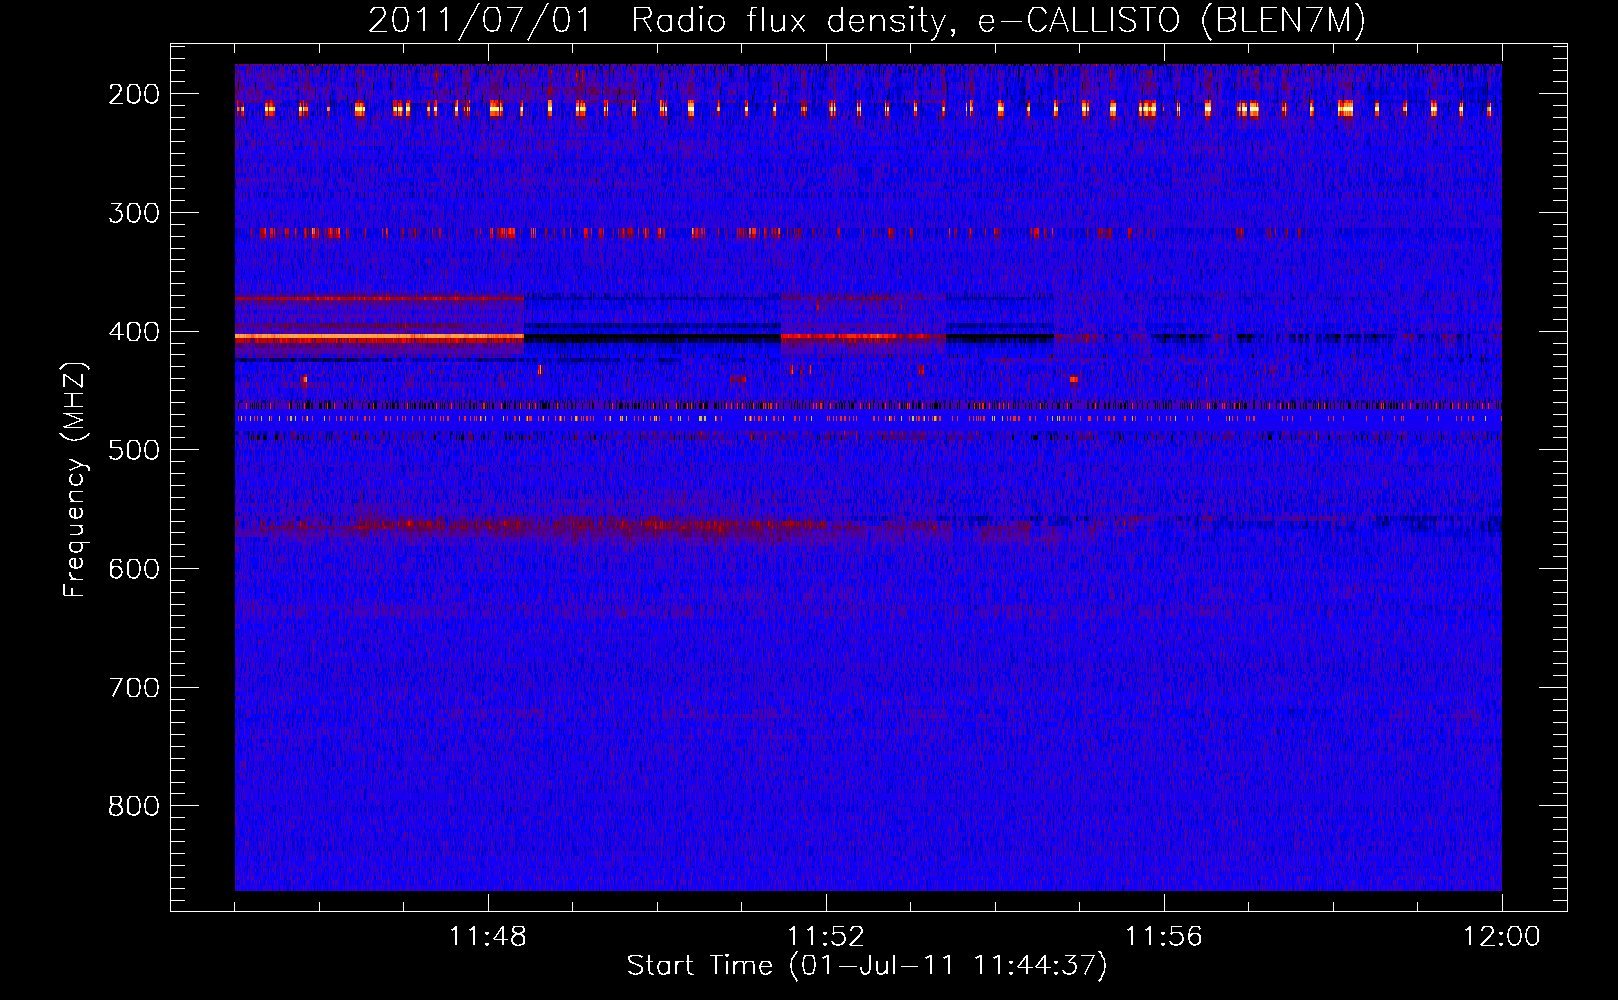The width and height of the screenshot is (1618, 1000).
Task: Click the 11:52 time tick label
Action: coord(826,937)
